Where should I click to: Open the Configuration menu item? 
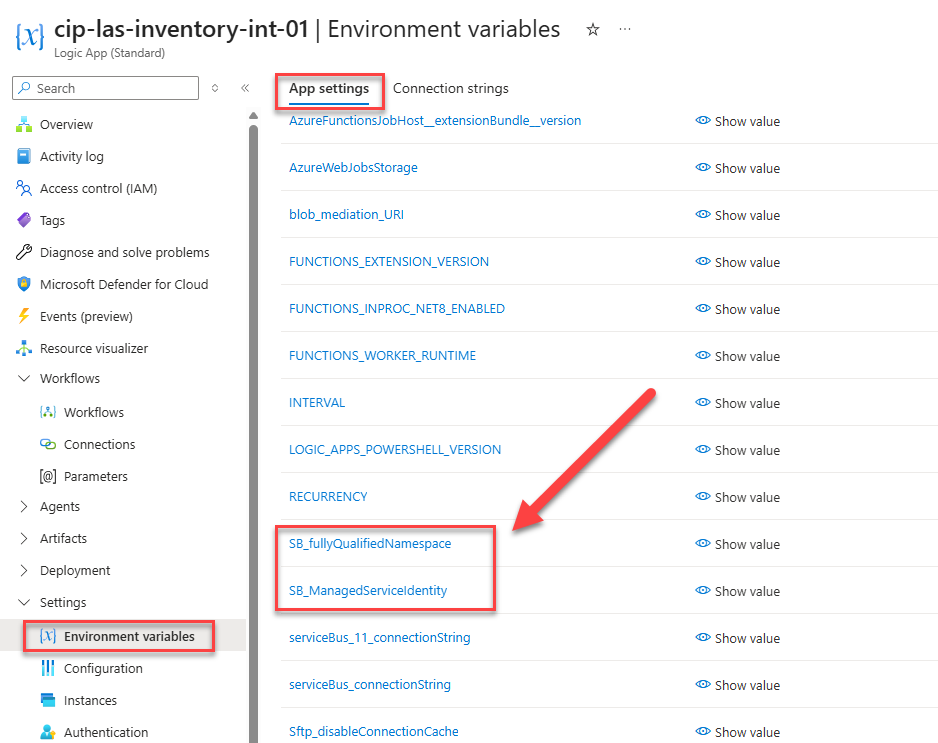pyautogui.click(x=103, y=668)
